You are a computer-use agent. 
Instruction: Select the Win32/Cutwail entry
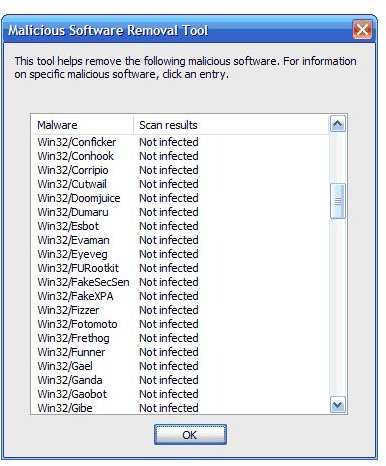click(x=72, y=184)
